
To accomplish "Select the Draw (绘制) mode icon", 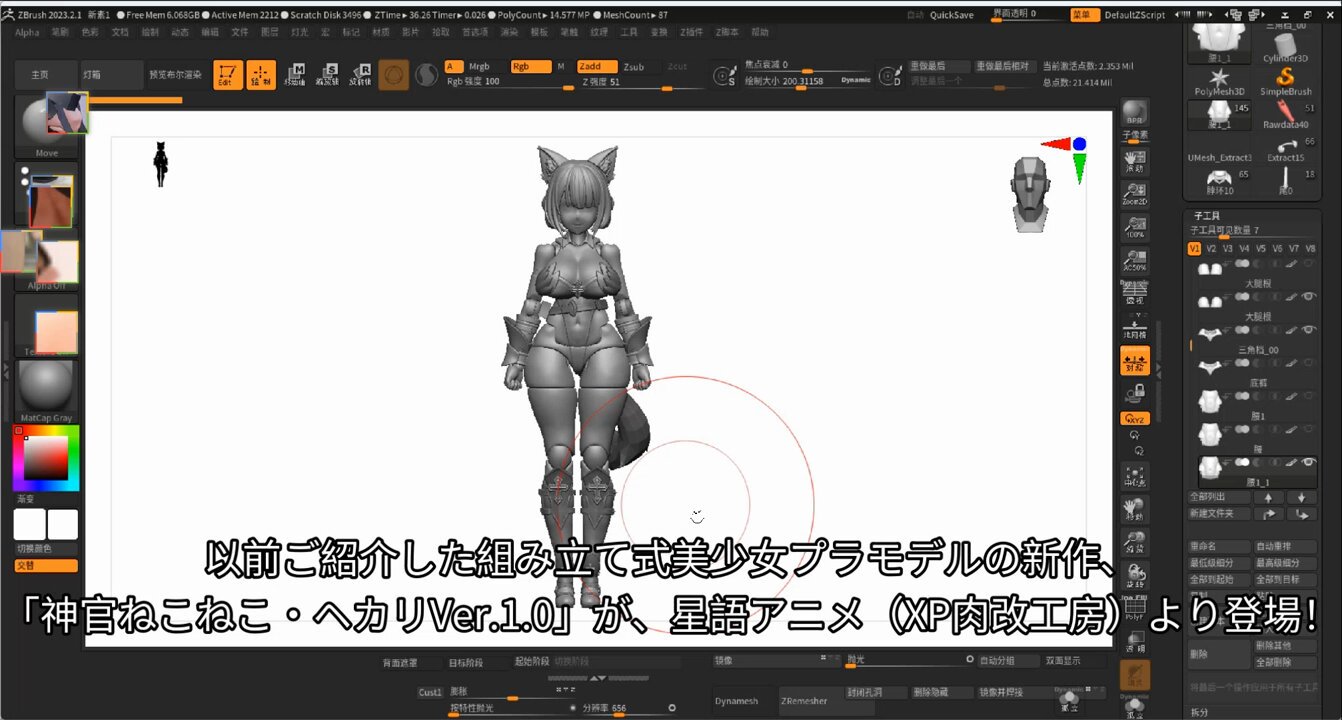I will pos(261,76).
